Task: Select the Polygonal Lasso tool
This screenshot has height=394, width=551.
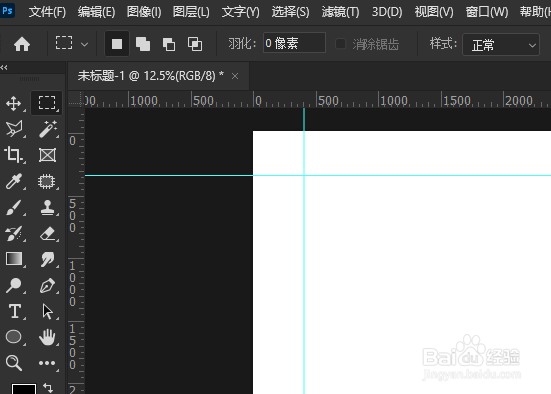Action: click(14, 129)
